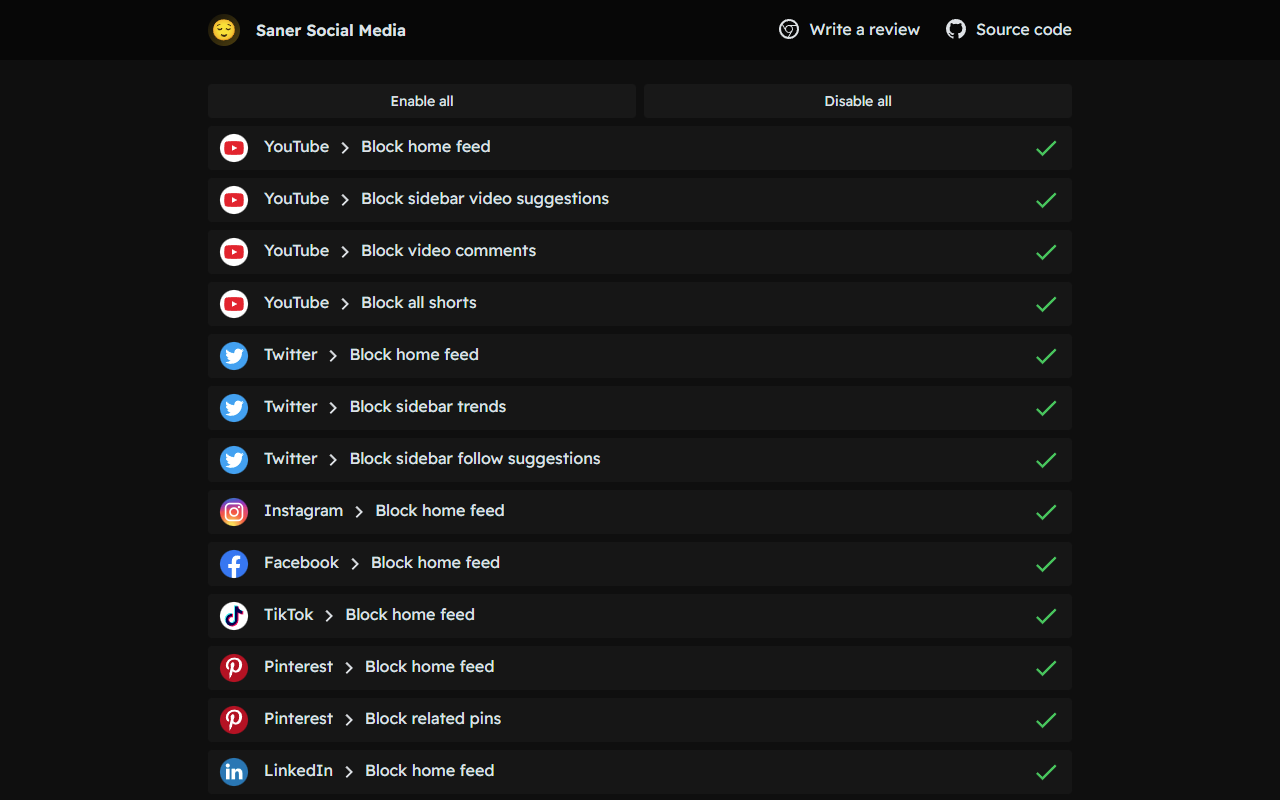Image resolution: width=1280 pixels, height=800 pixels.
Task: Toggle checkmark for YouTube Block video comments
Action: [1046, 252]
